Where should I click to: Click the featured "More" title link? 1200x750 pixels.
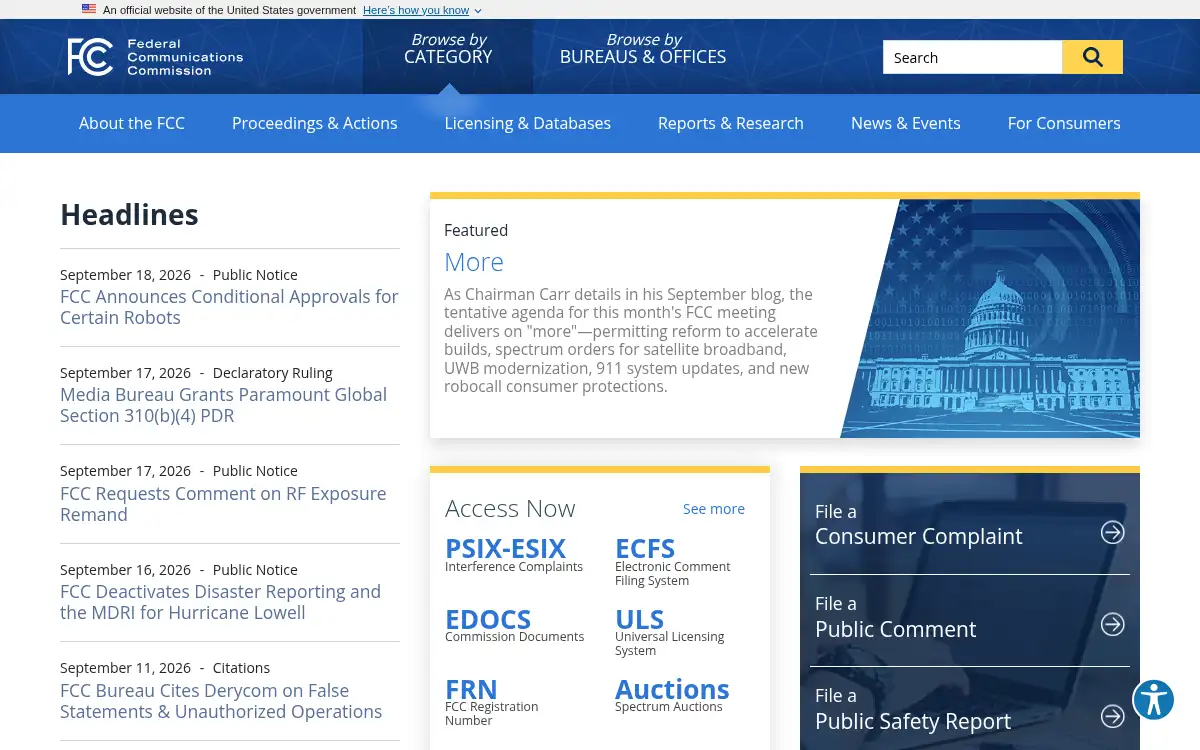click(x=474, y=262)
